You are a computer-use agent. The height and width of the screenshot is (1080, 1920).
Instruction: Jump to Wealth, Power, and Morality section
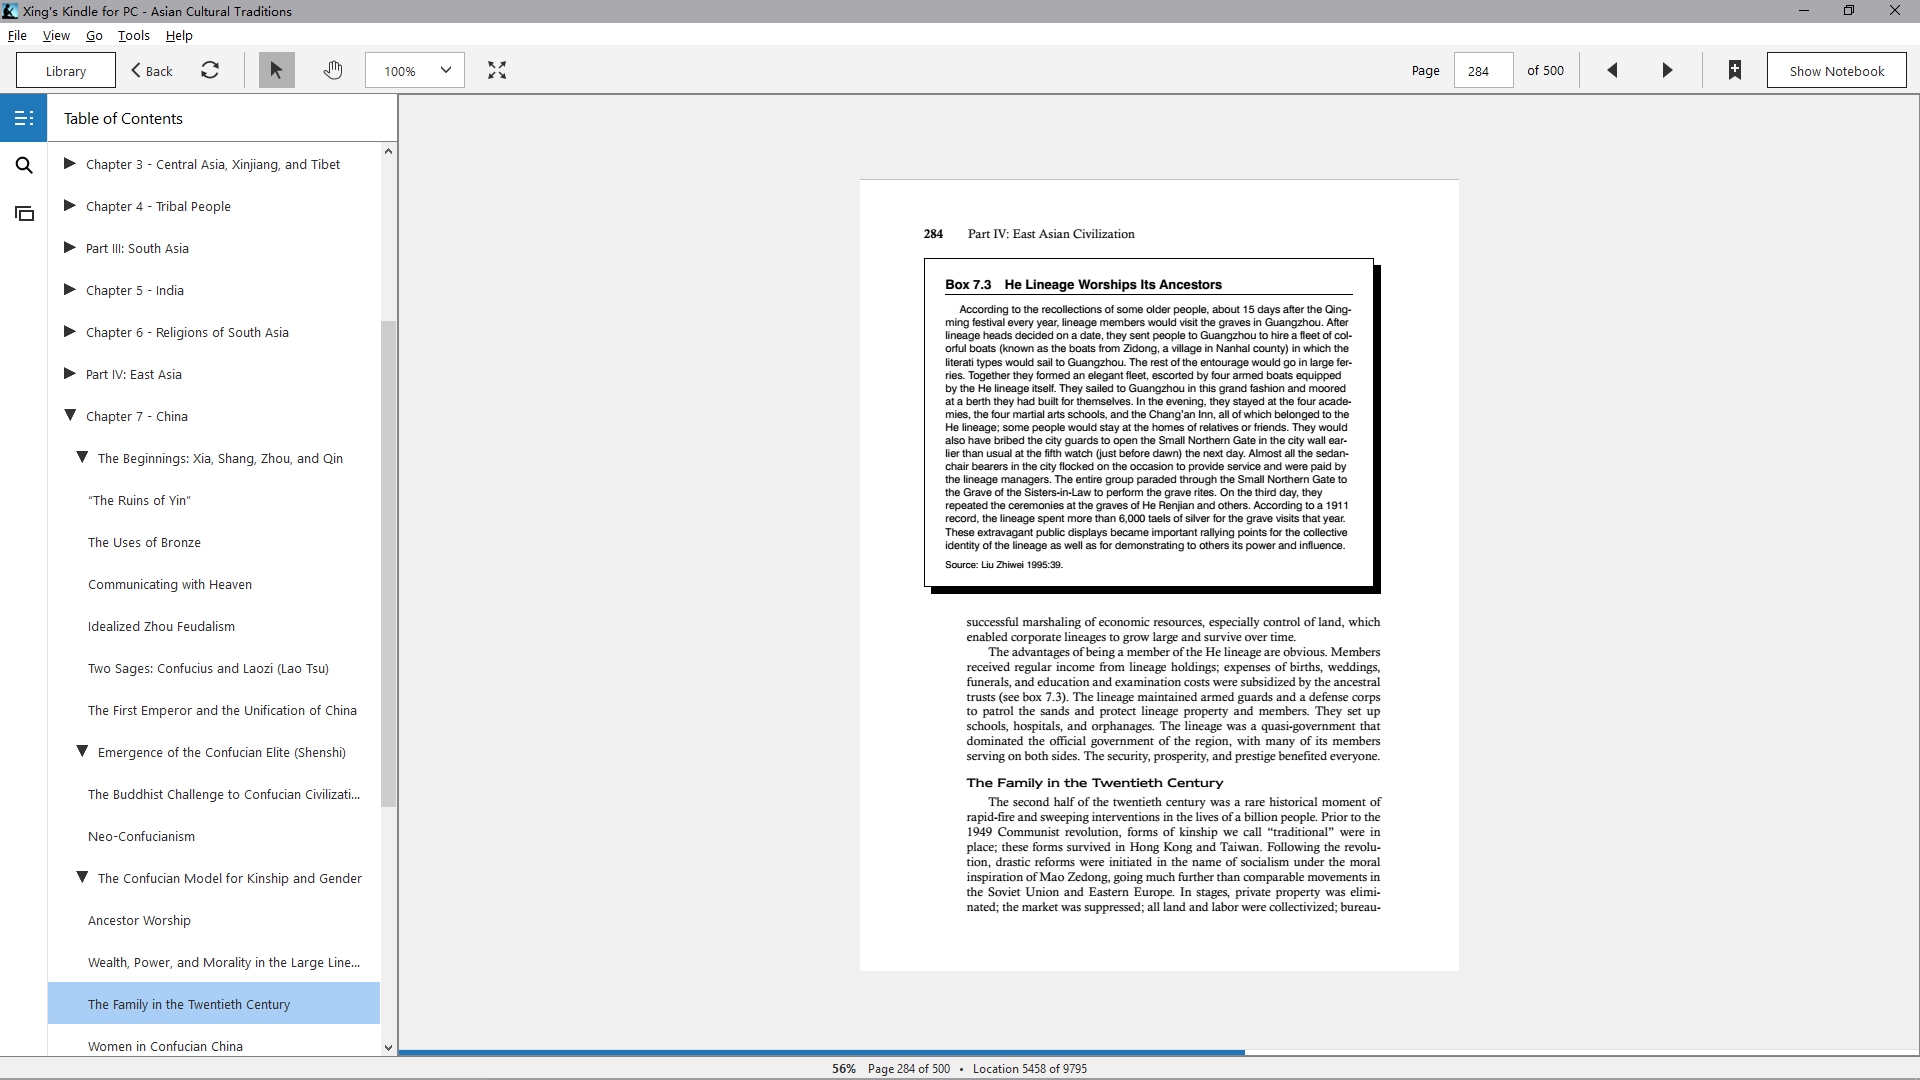(x=224, y=962)
